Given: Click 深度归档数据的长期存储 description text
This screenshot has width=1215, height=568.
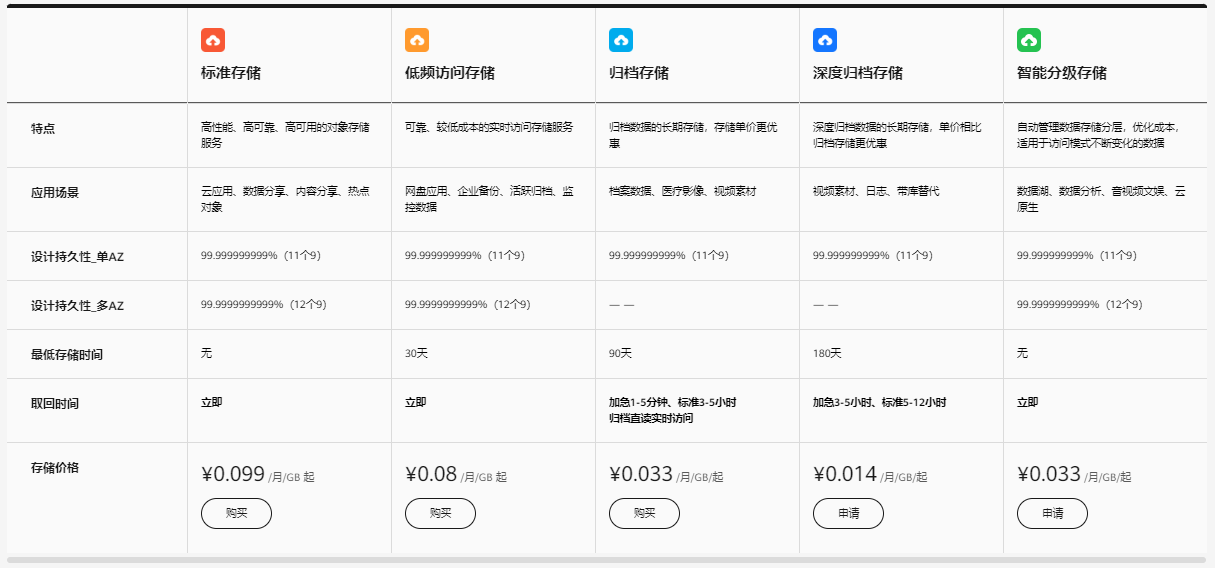Looking at the screenshot, I should [x=897, y=135].
